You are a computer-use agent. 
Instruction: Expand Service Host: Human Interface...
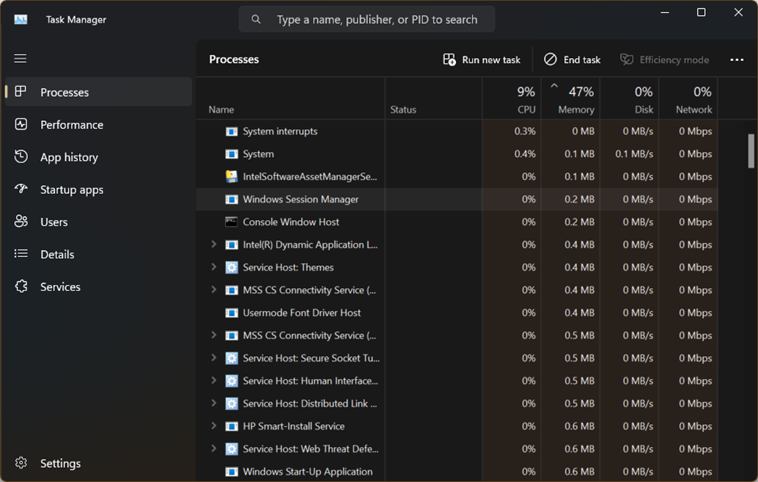[x=214, y=380]
